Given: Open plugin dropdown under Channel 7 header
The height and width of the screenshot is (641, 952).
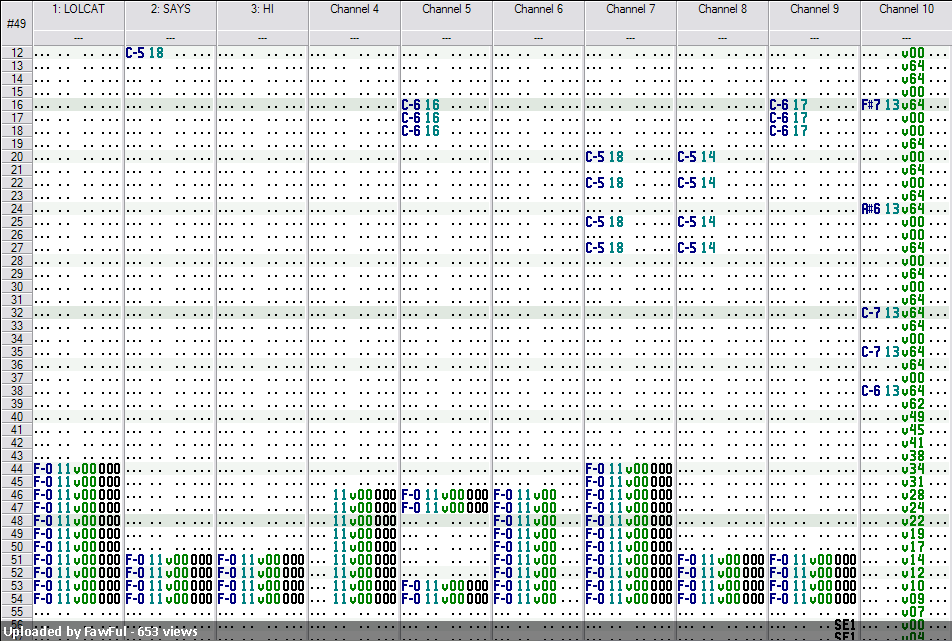Looking at the screenshot, I should tap(630, 38).
